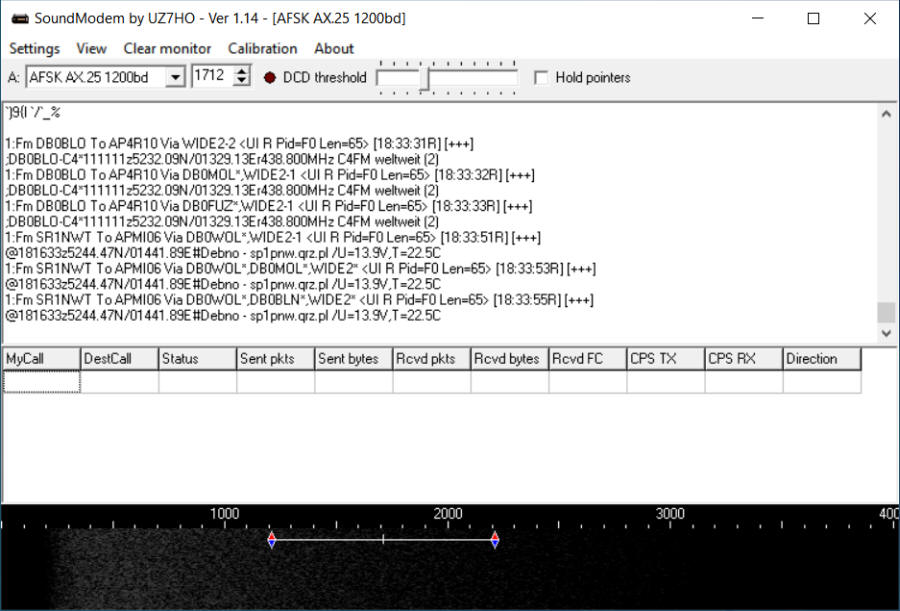
Task: Open the Settings menu
Action: [x=34, y=48]
